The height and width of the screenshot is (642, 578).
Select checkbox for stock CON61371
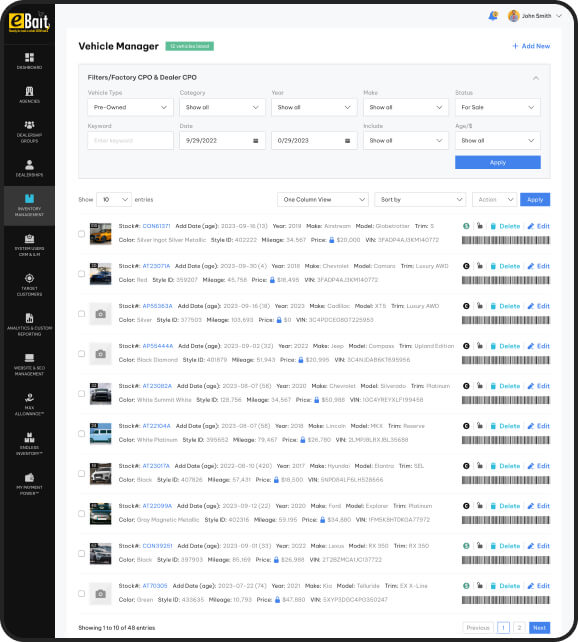point(81,234)
